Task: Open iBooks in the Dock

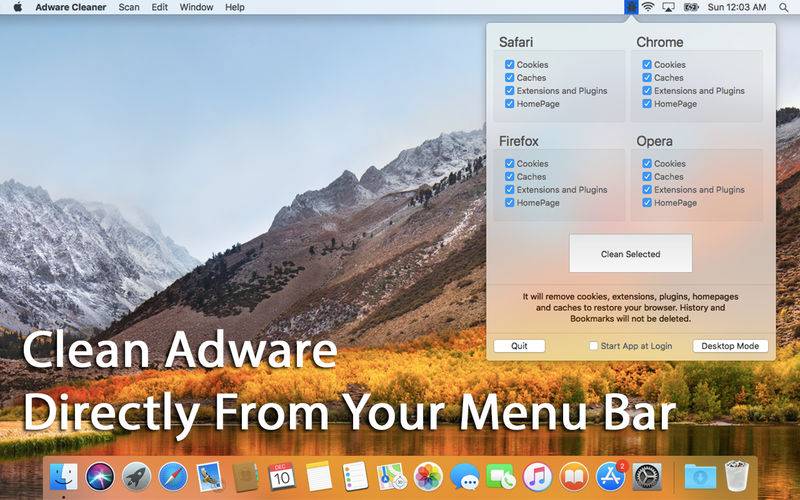Action: point(574,477)
